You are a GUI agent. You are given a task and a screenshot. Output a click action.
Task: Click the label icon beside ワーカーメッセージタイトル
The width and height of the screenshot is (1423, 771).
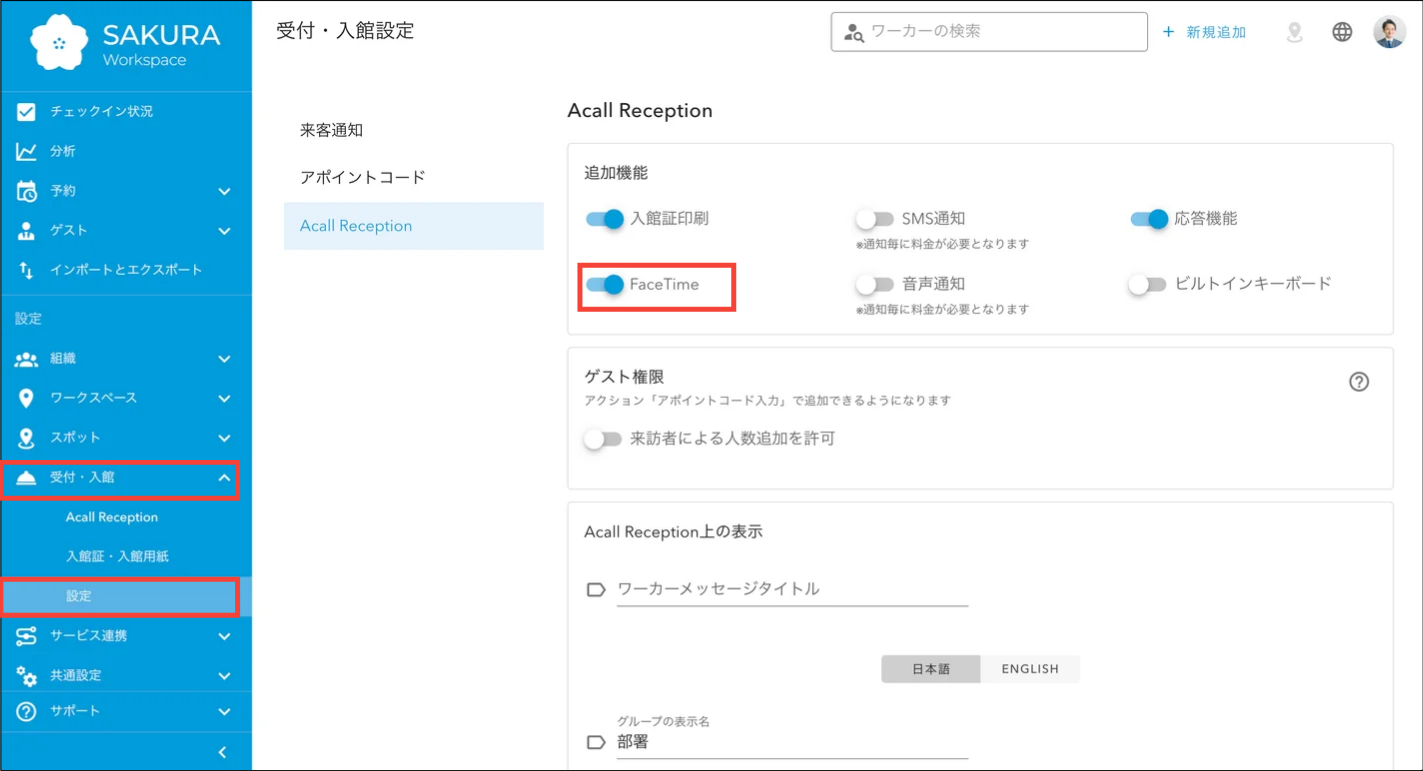pos(596,590)
